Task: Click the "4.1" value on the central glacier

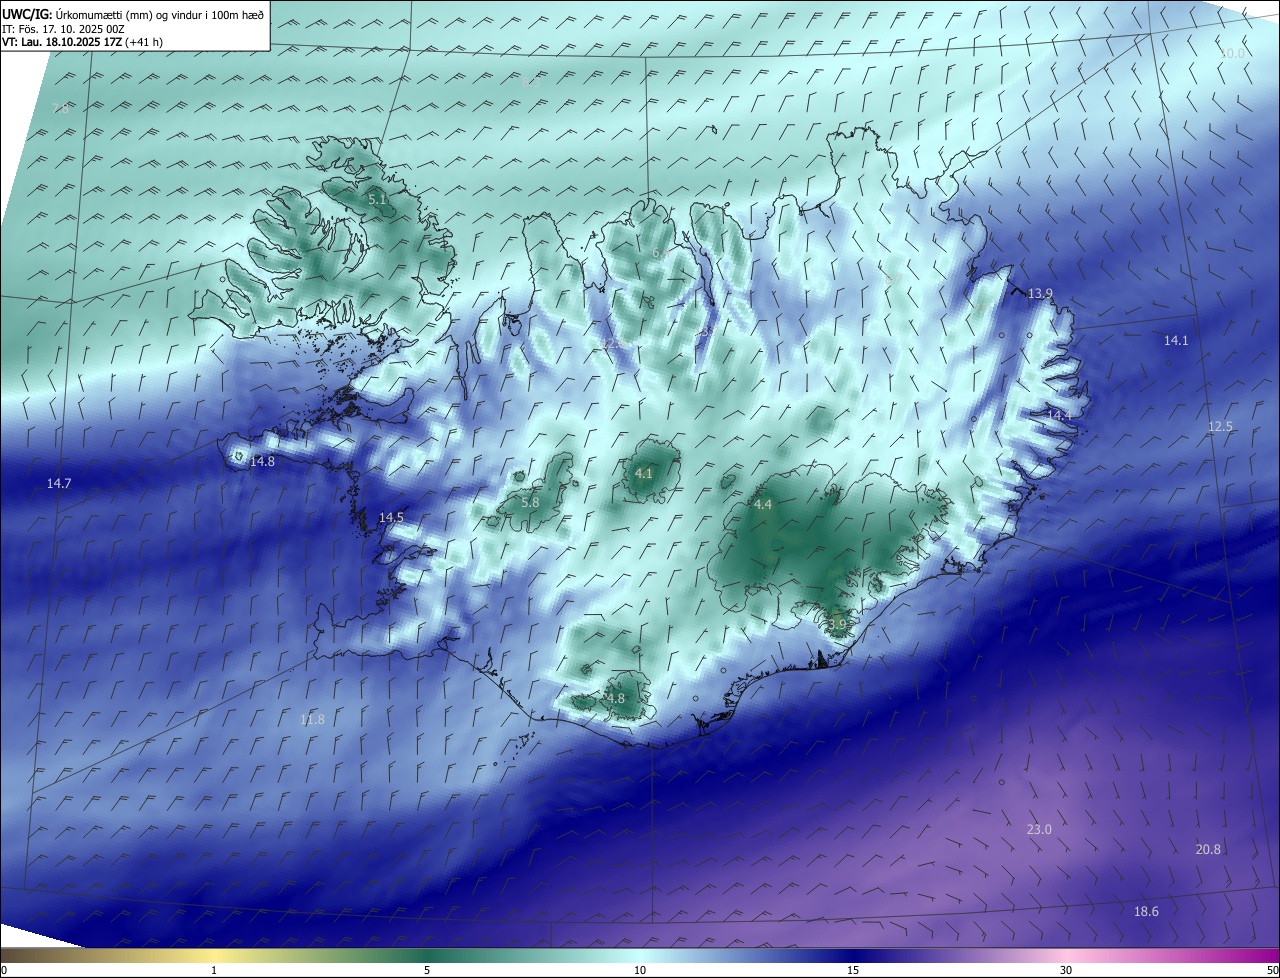Action: (643, 473)
